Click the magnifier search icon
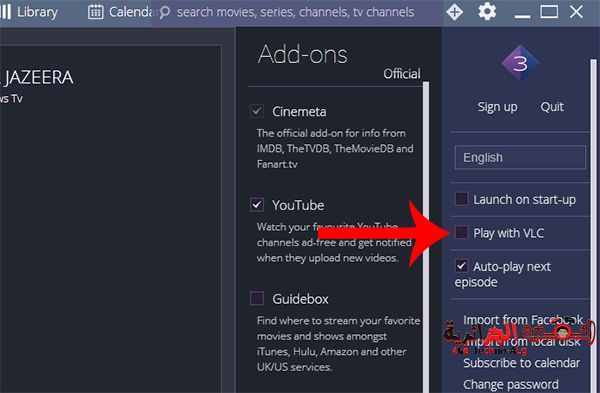This screenshot has height=393, width=600. click(x=165, y=12)
